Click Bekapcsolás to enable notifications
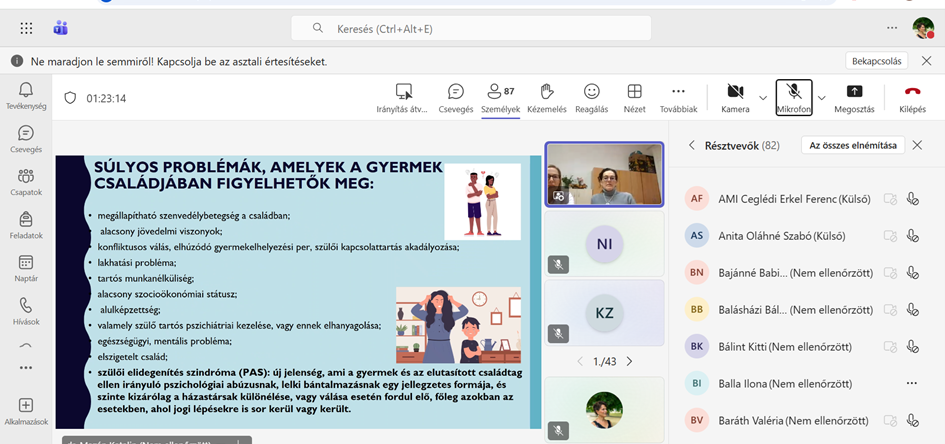The image size is (945, 444). 877,61
